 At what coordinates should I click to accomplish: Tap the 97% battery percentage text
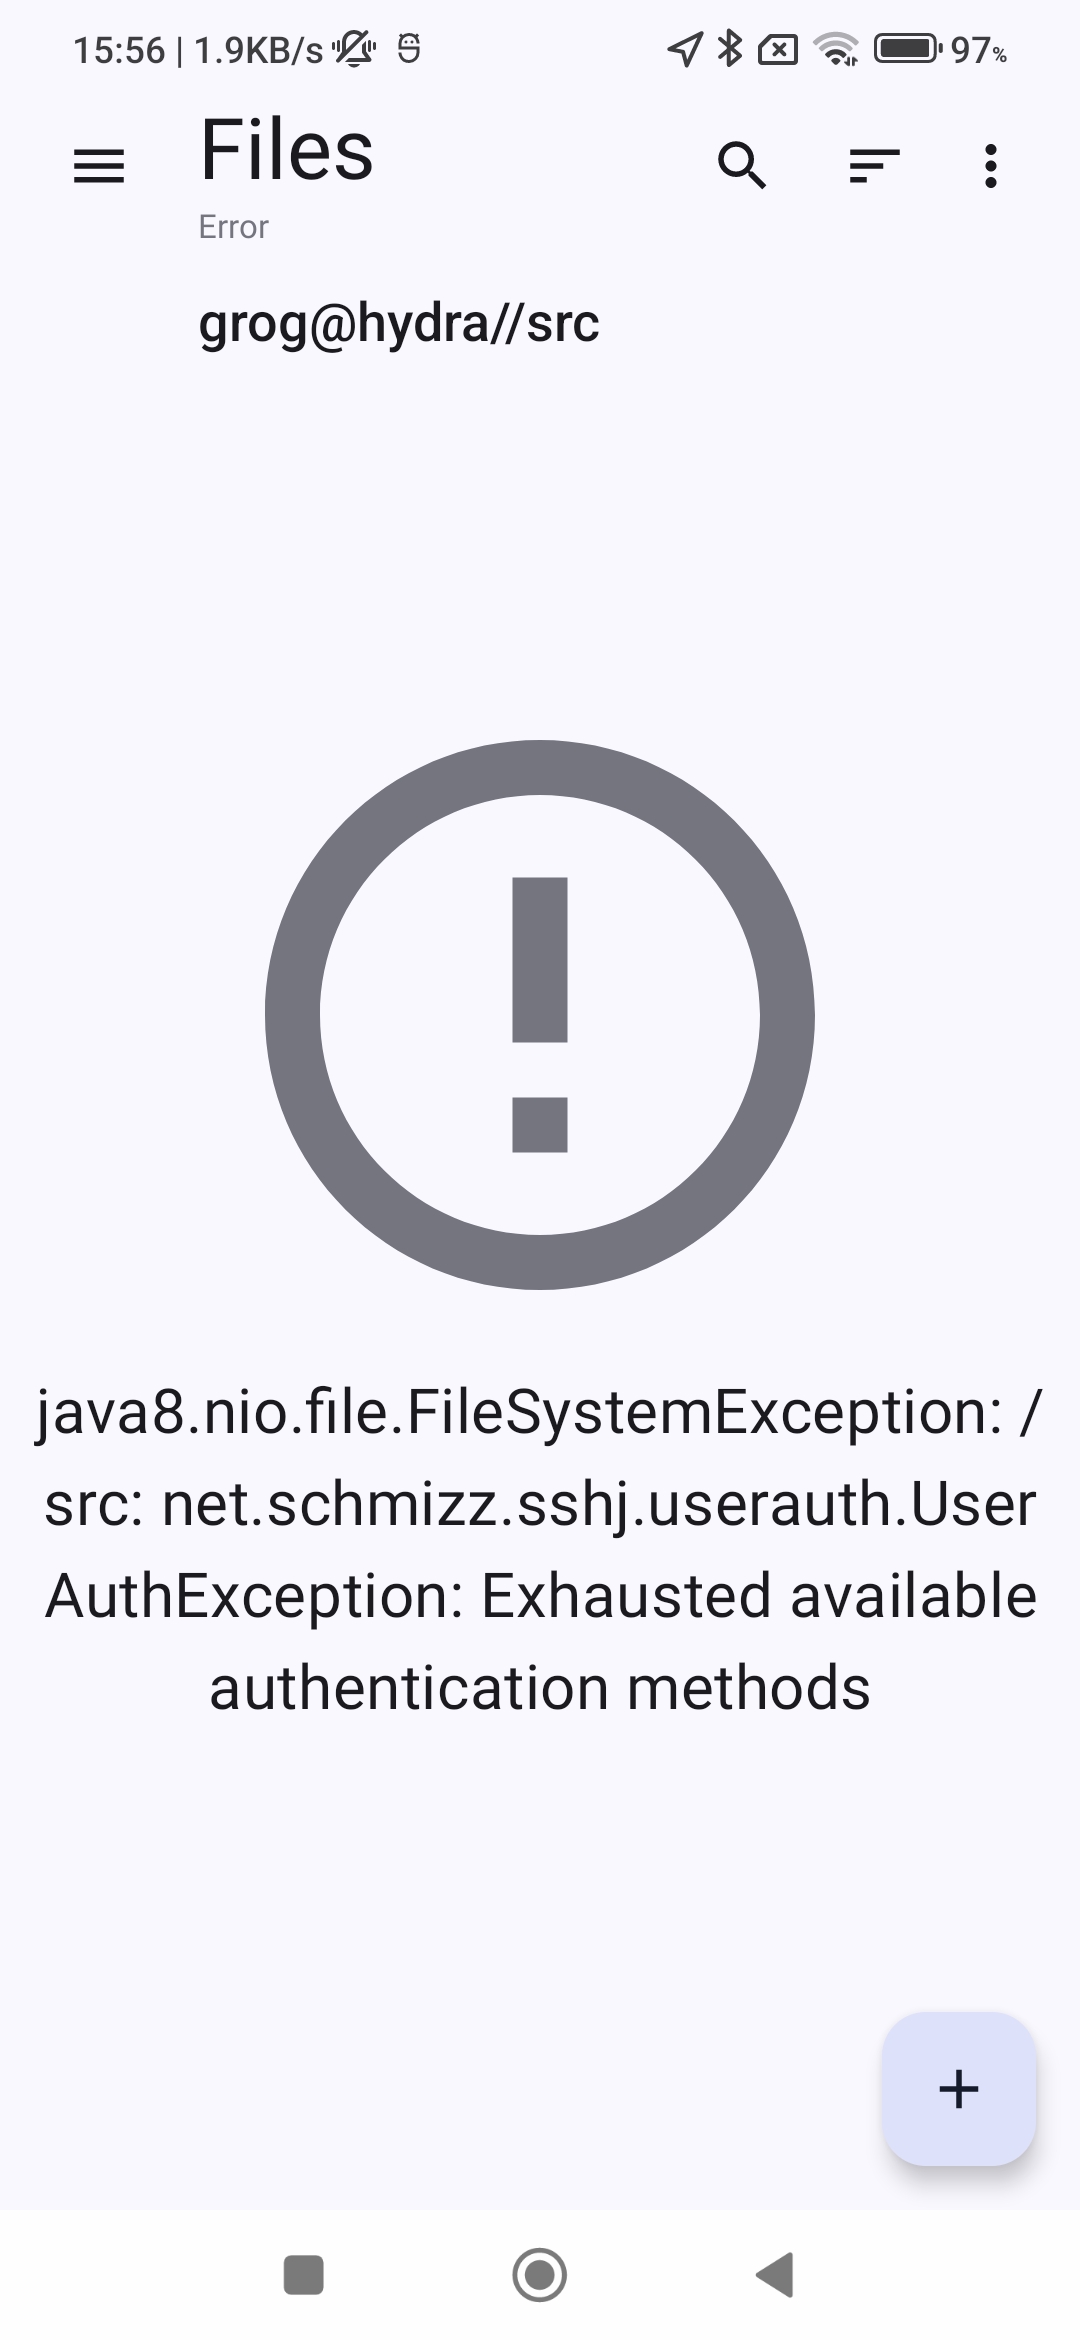tap(978, 50)
